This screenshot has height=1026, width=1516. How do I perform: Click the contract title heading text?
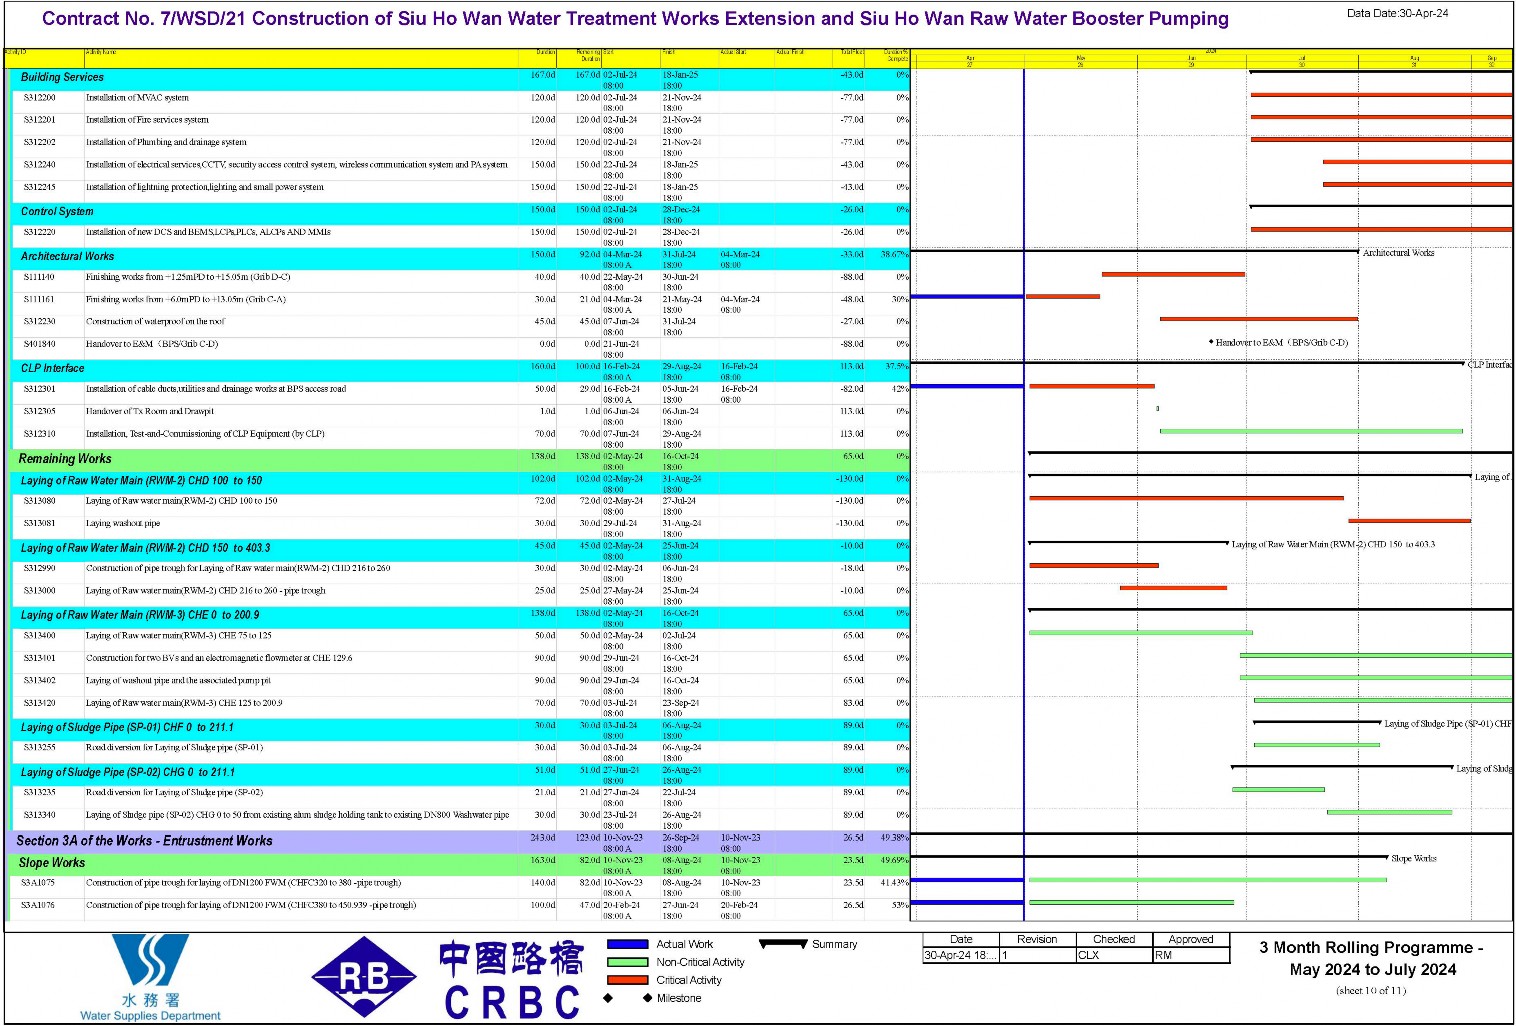[635, 18]
